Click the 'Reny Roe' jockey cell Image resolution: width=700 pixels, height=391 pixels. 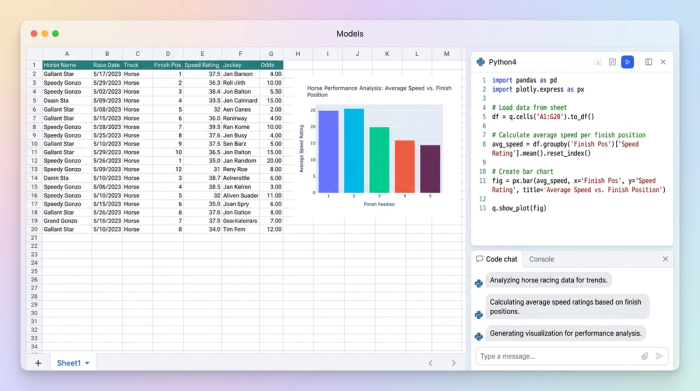[x=240, y=169]
